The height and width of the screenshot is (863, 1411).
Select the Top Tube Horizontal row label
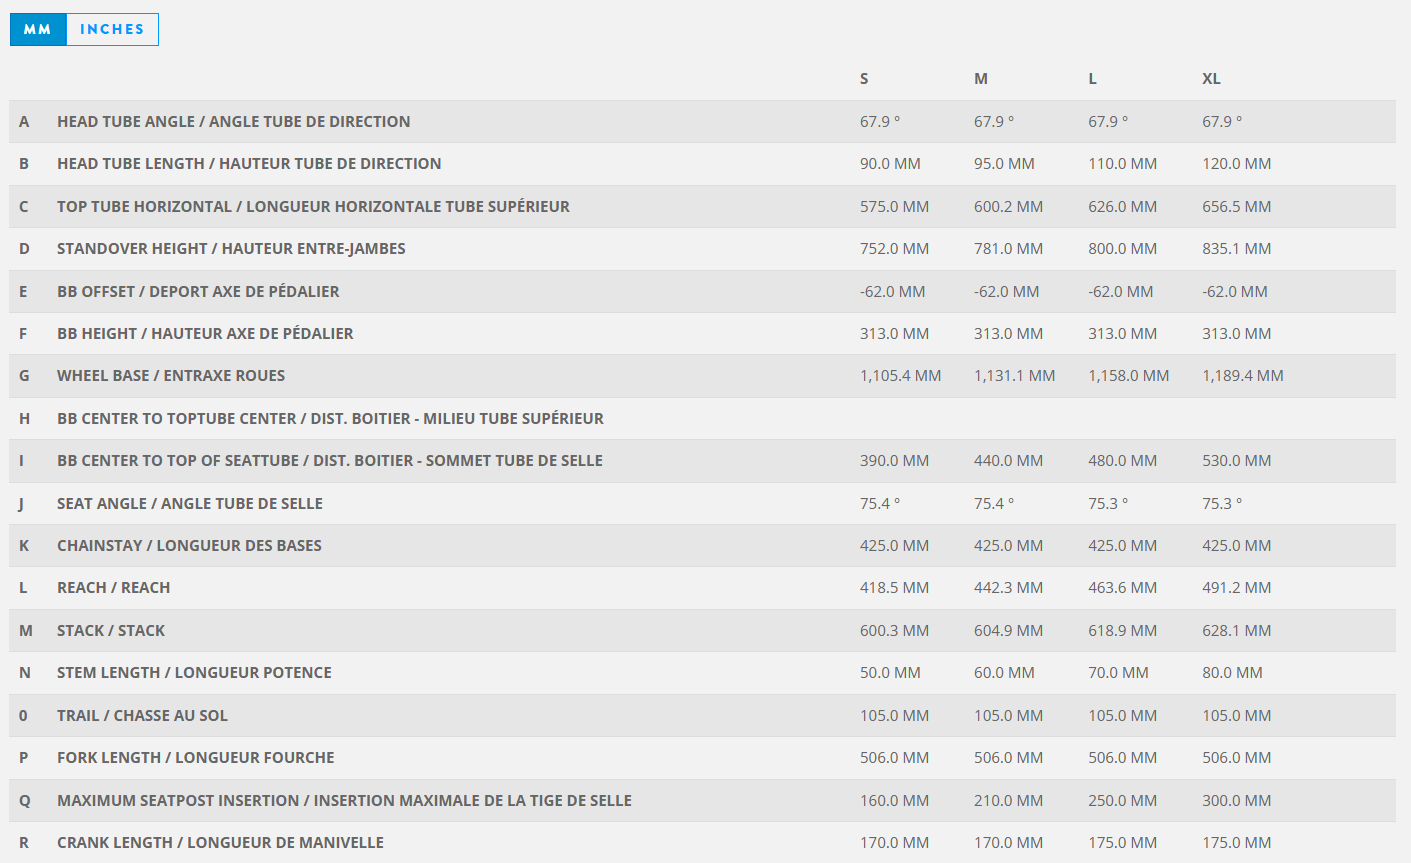[x=313, y=207]
